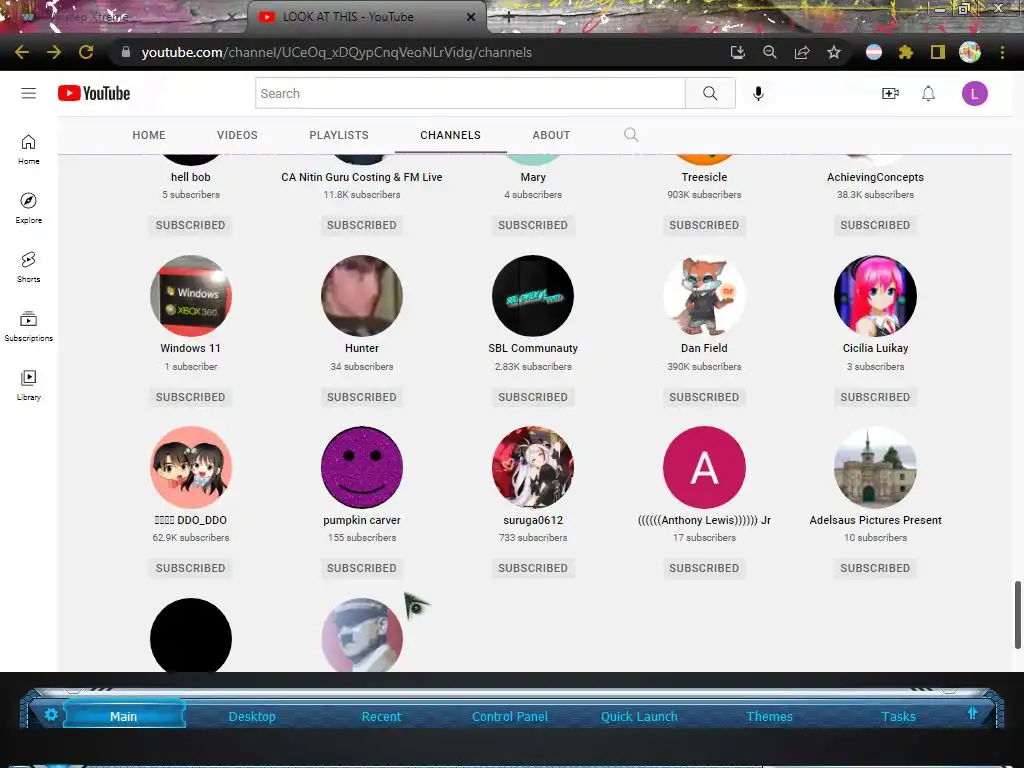This screenshot has width=1024, height=768.
Task: Switch to the HOME channel tab
Action: [149, 135]
